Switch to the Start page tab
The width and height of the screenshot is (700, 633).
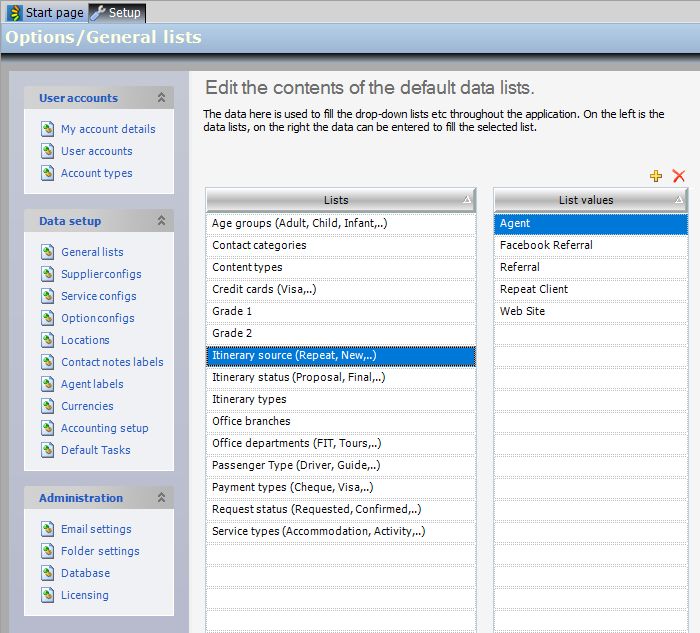pyautogui.click(x=46, y=12)
